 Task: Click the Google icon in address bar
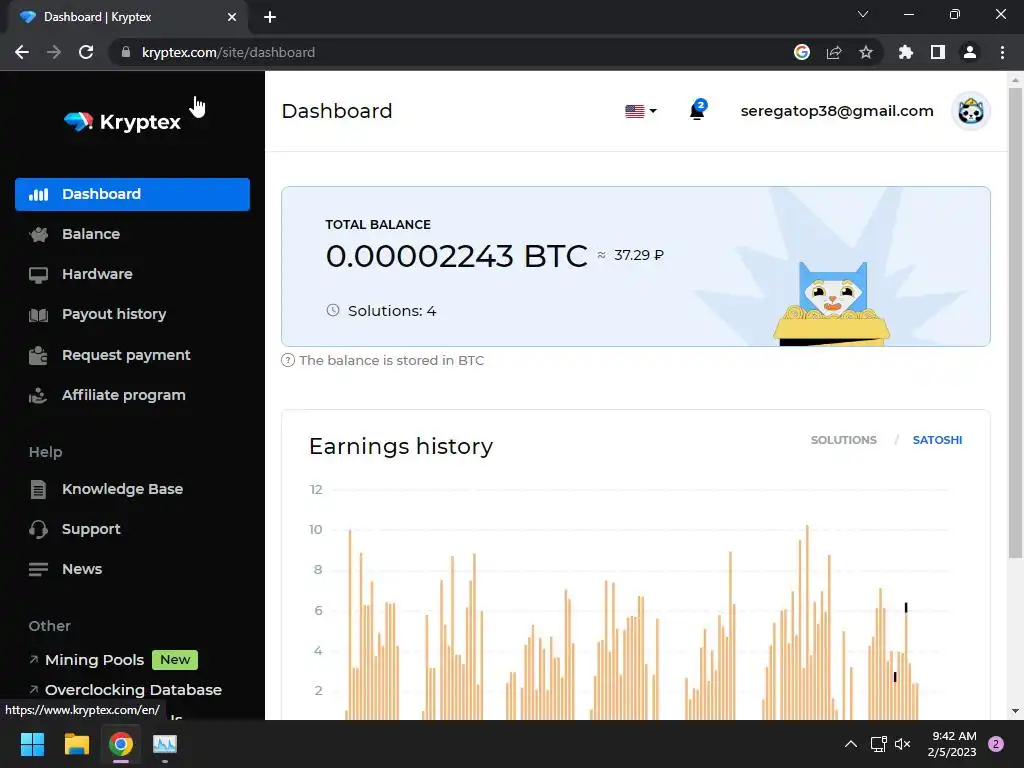coord(802,52)
